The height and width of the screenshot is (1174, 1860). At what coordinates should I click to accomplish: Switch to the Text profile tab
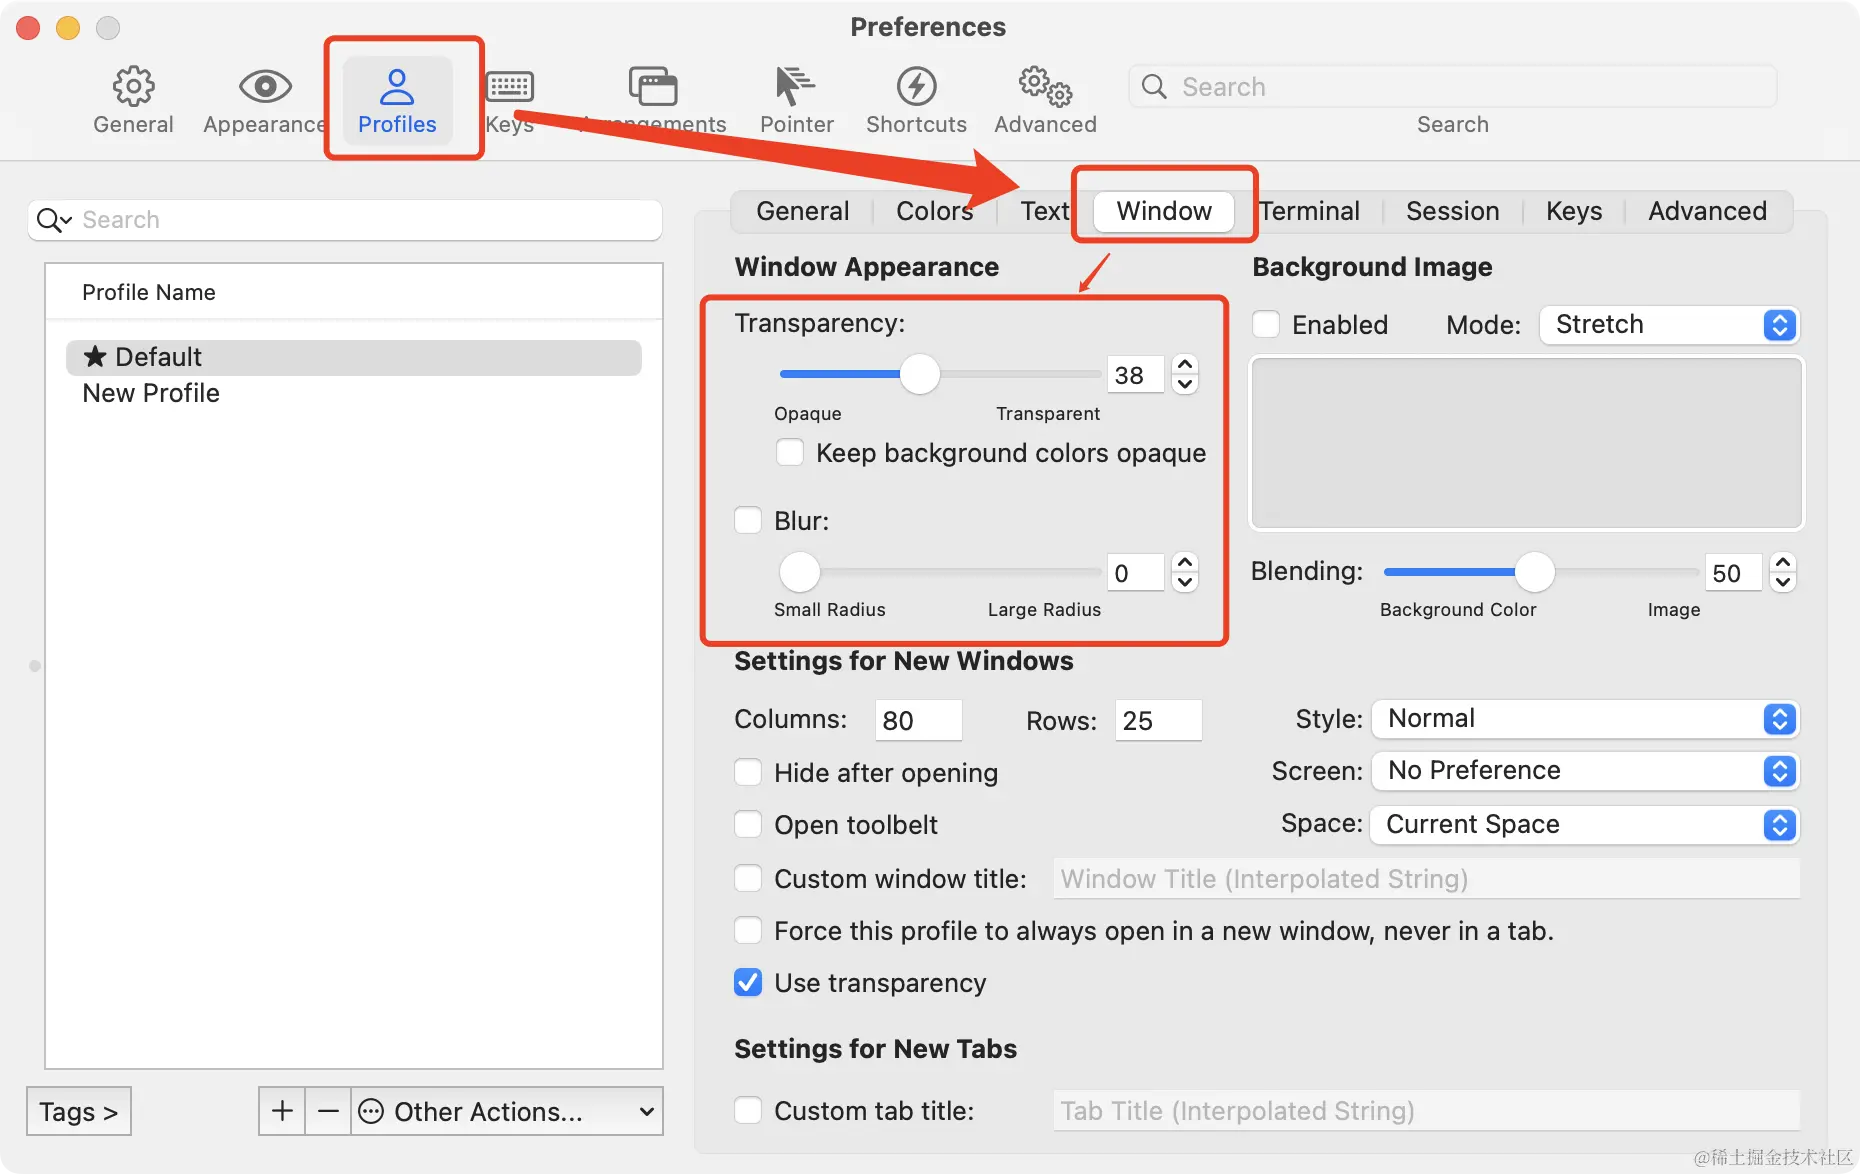tap(1045, 211)
